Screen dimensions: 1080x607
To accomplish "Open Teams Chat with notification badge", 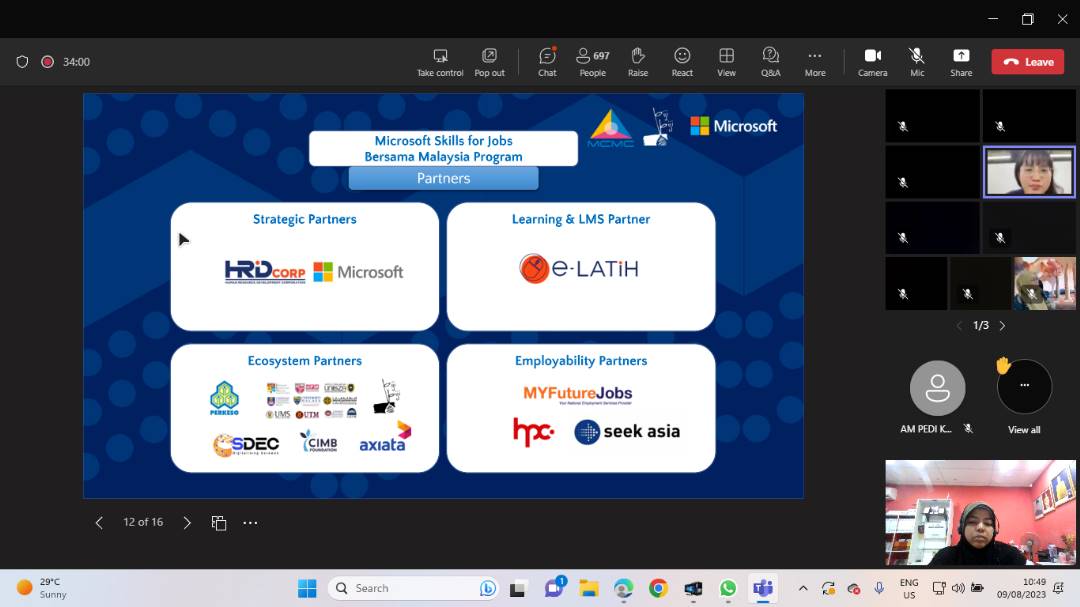I will point(554,588).
